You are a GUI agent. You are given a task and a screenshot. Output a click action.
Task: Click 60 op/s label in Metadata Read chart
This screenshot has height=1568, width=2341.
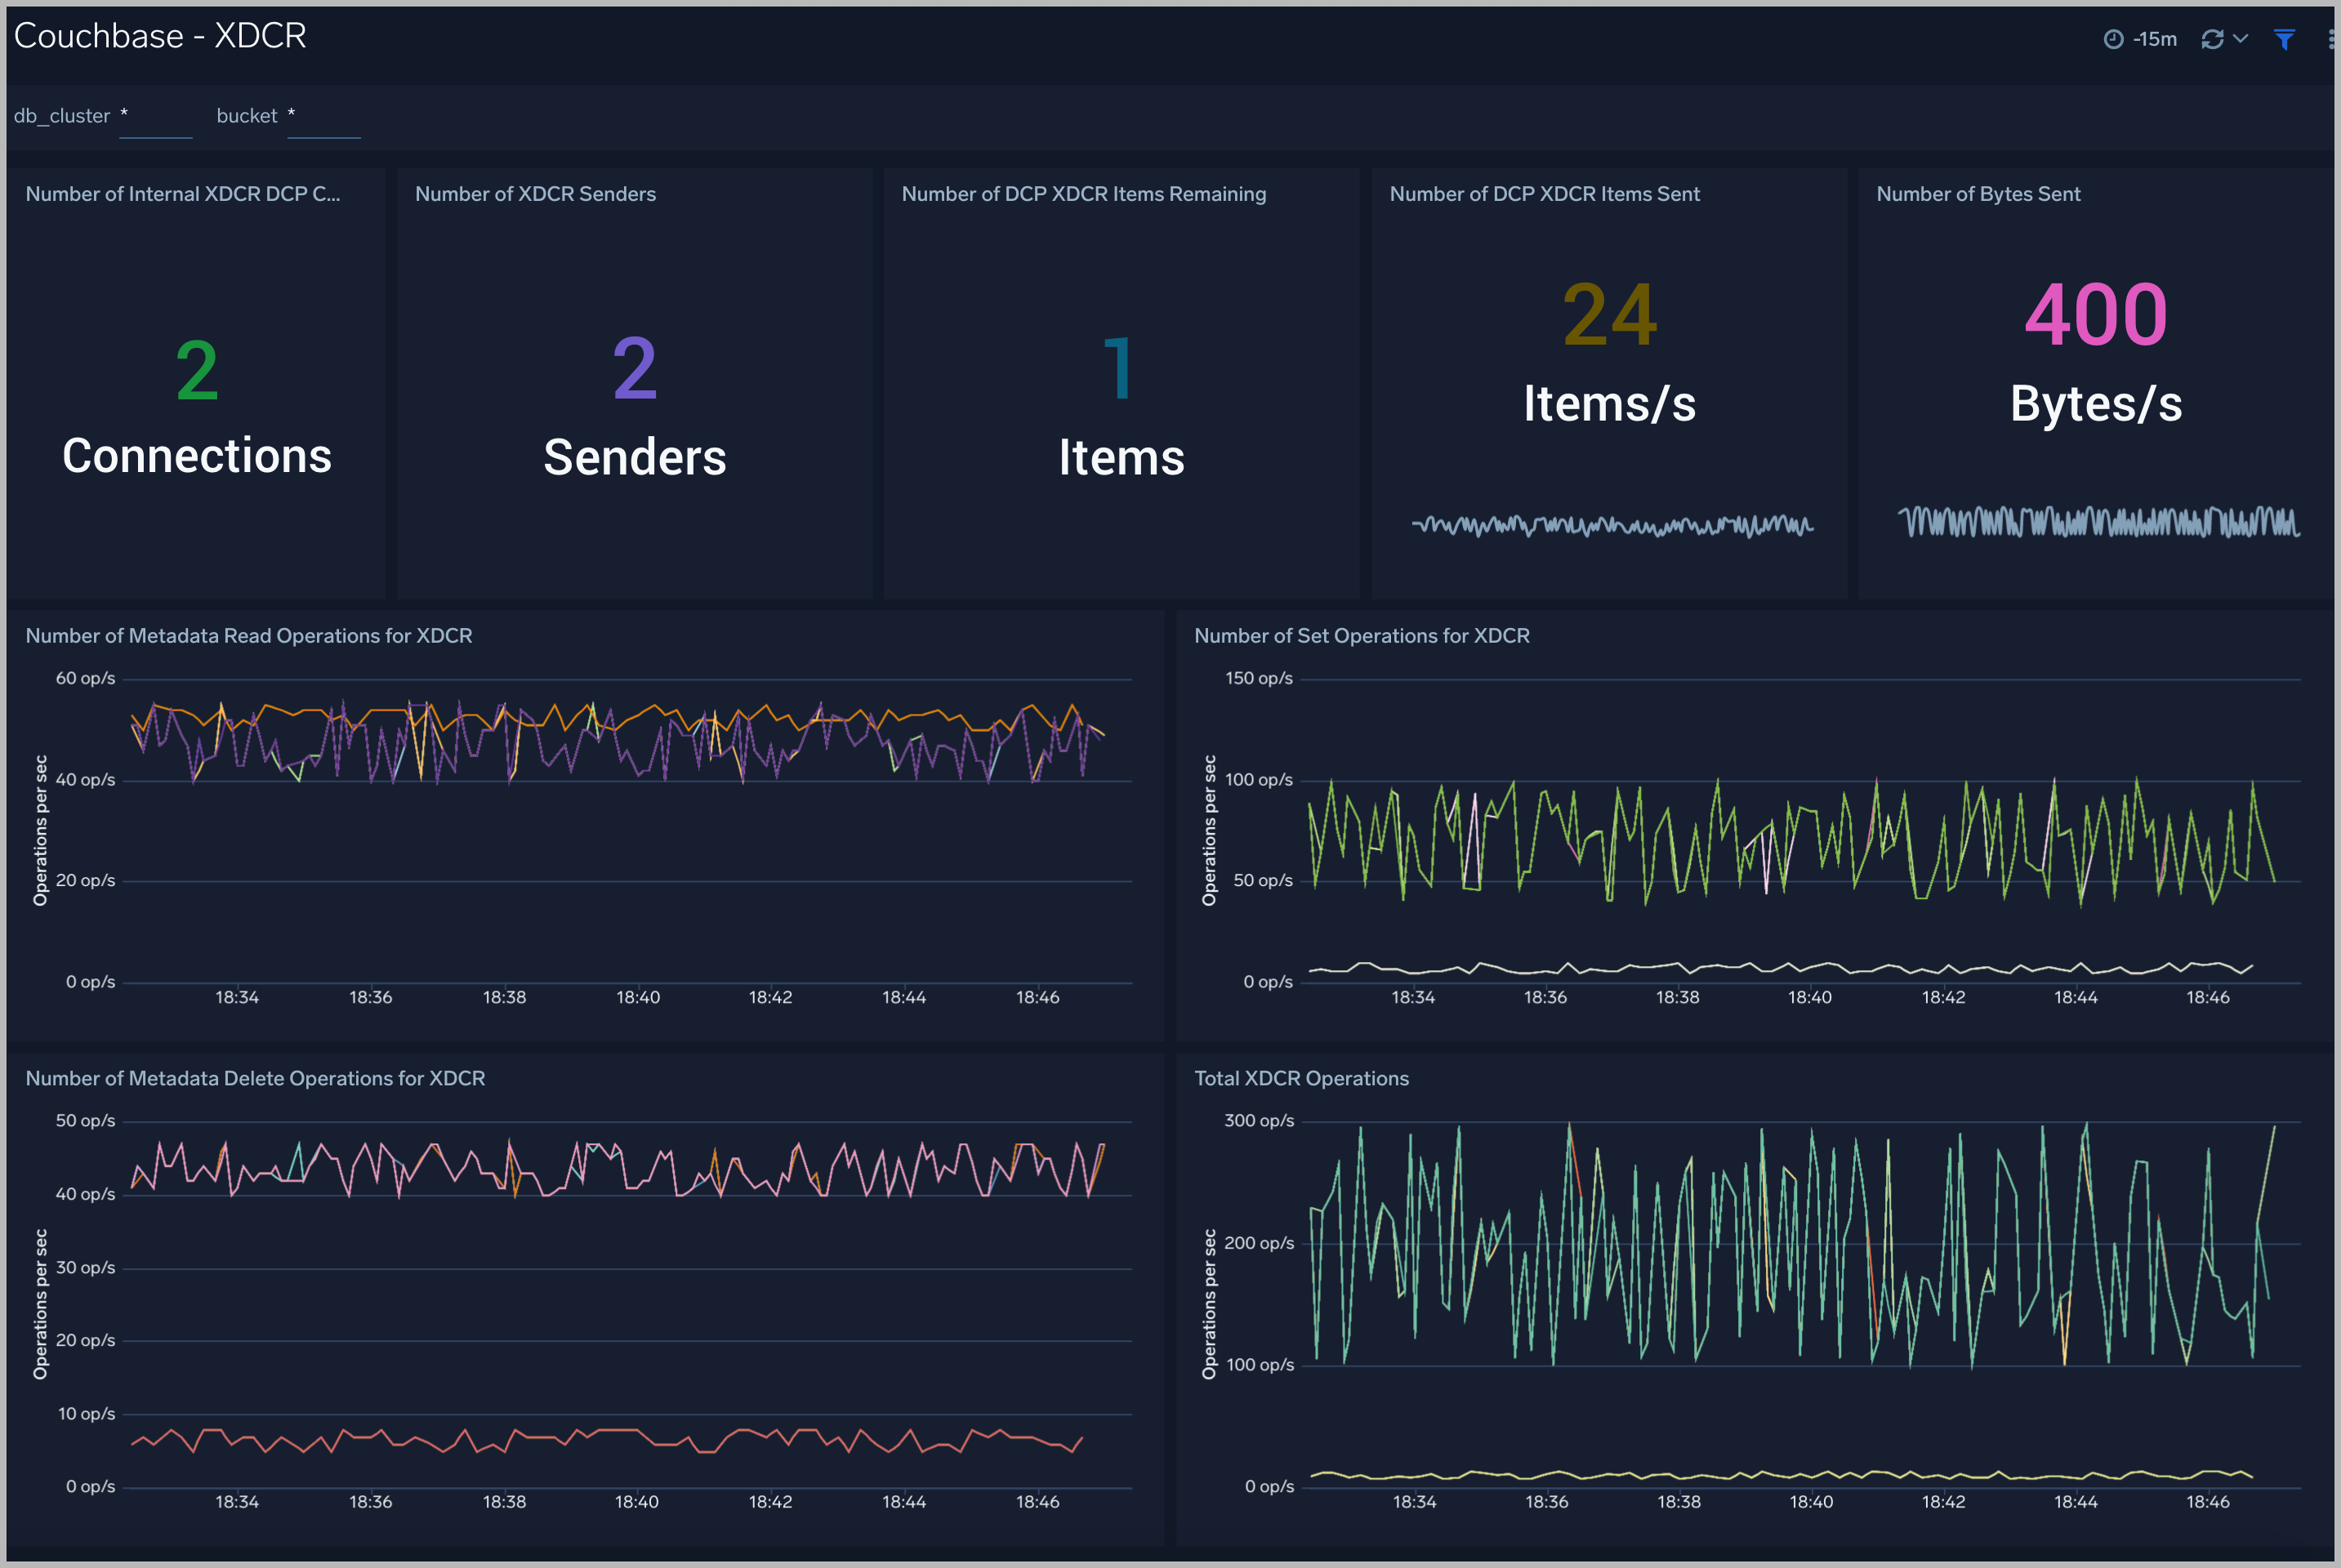click(85, 678)
